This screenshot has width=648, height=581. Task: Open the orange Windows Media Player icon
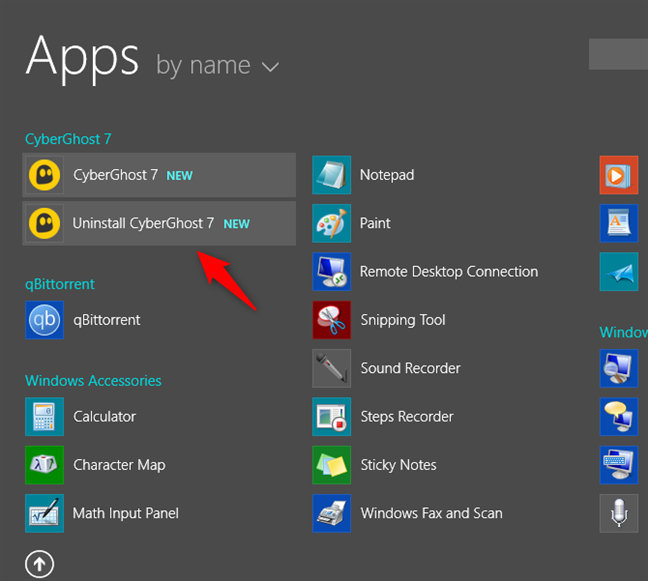[x=619, y=175]
